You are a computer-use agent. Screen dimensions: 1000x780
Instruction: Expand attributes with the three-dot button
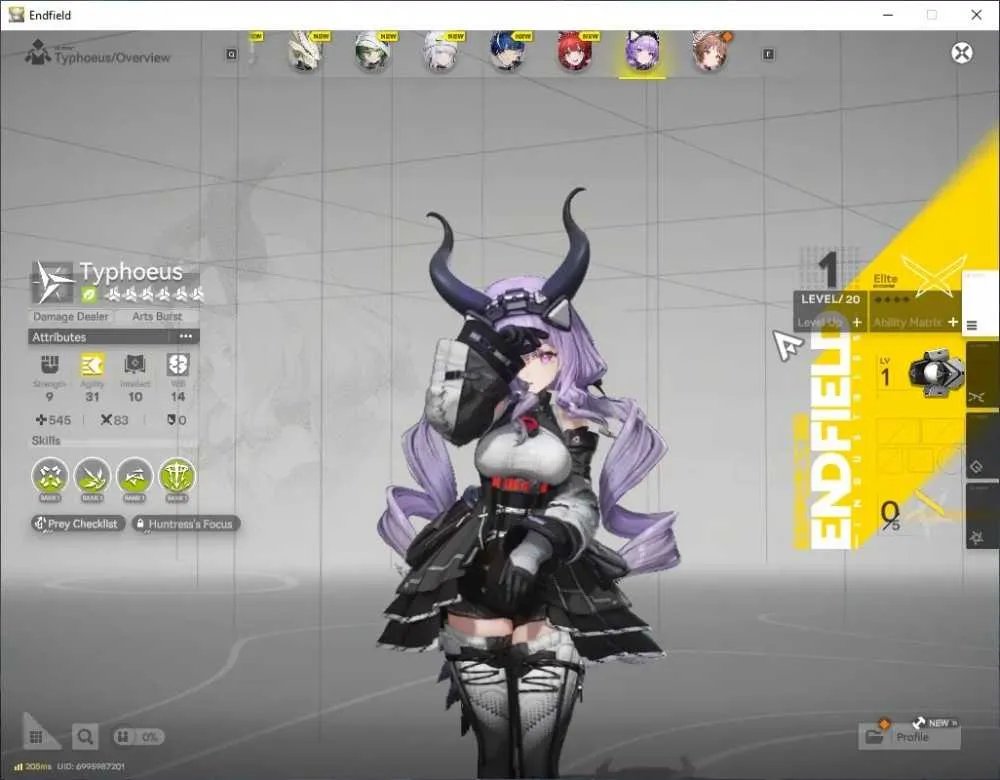(x=186, y=336)
